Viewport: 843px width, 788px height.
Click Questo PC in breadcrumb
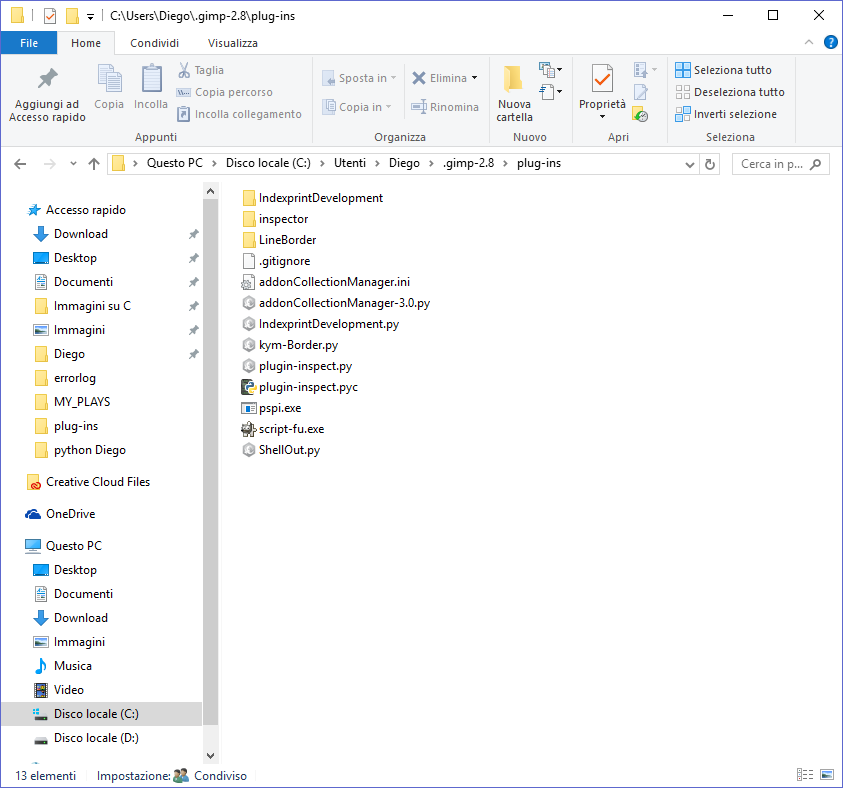[x=175, y=163]
